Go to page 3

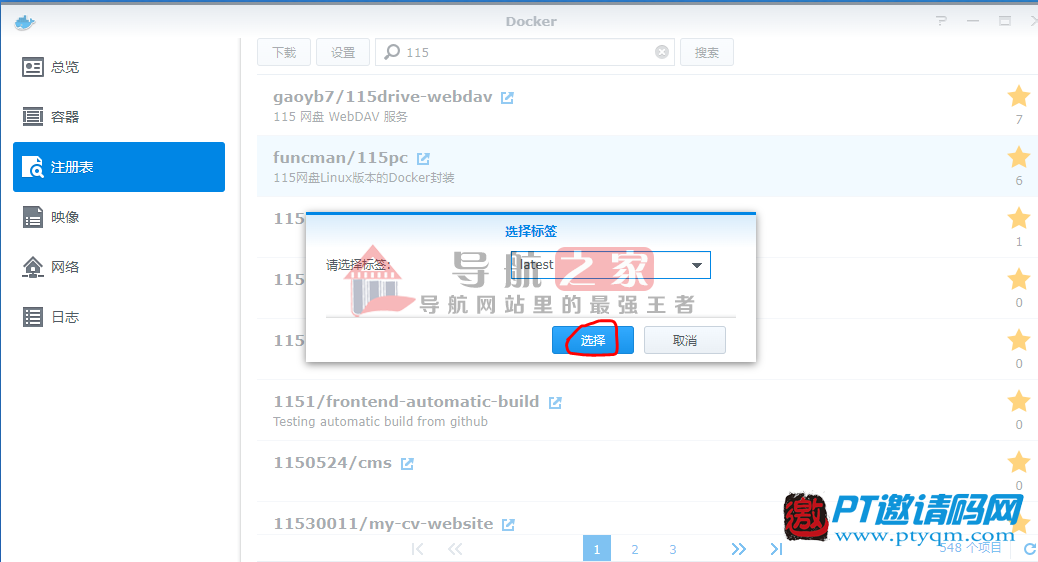673,549
